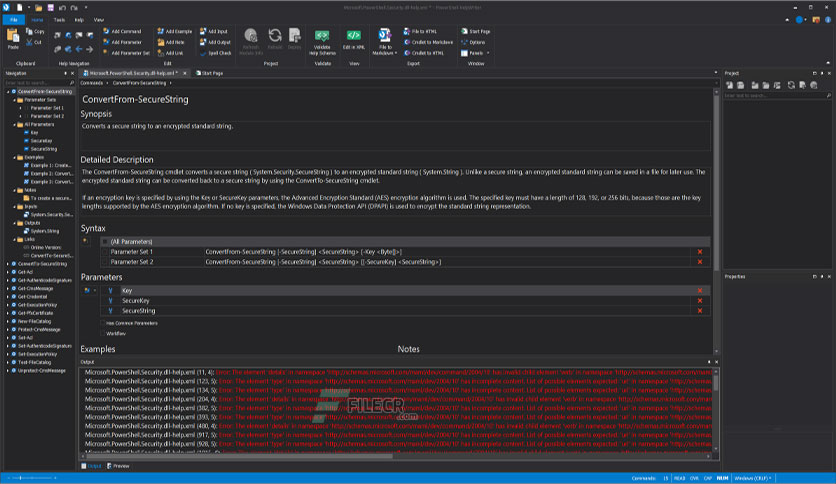This screenshot has height=484, width=836.
Task: Open the File ribbon tab
Action: 14,20
